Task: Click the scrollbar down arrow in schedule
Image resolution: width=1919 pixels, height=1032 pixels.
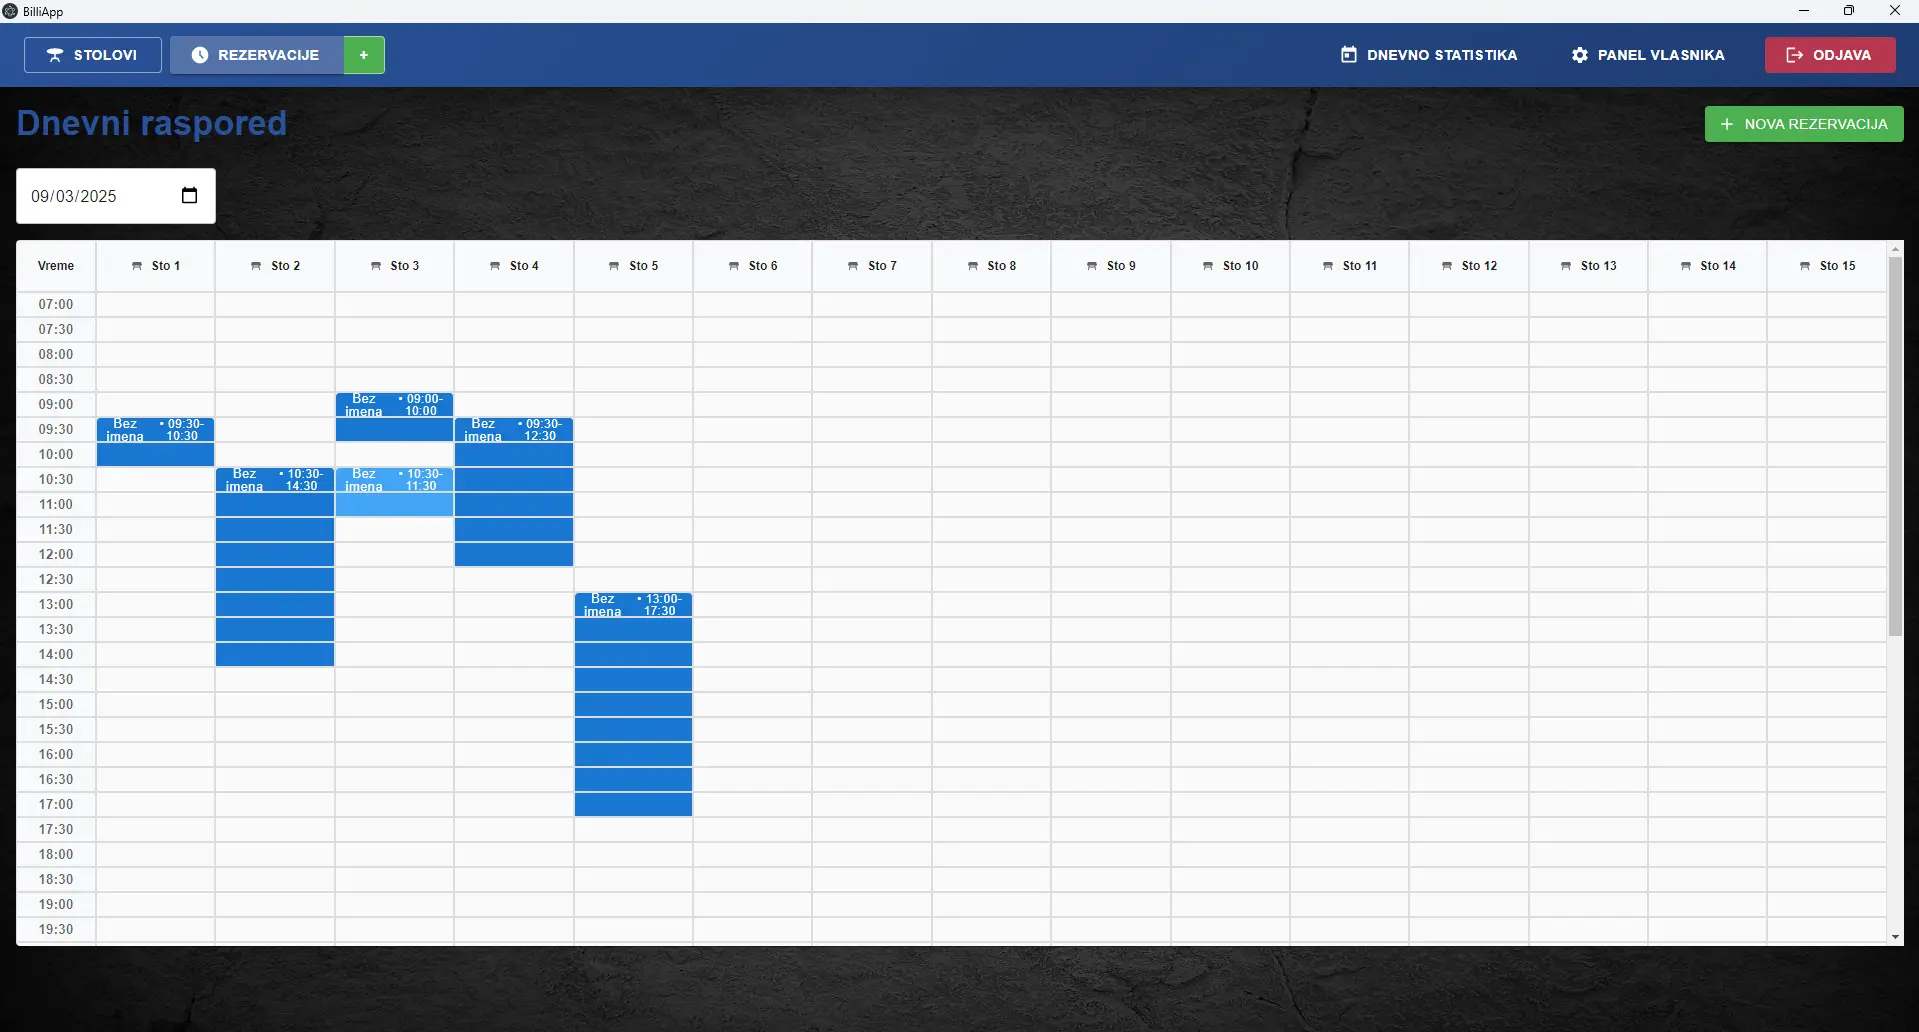Action: point(1895,937)
